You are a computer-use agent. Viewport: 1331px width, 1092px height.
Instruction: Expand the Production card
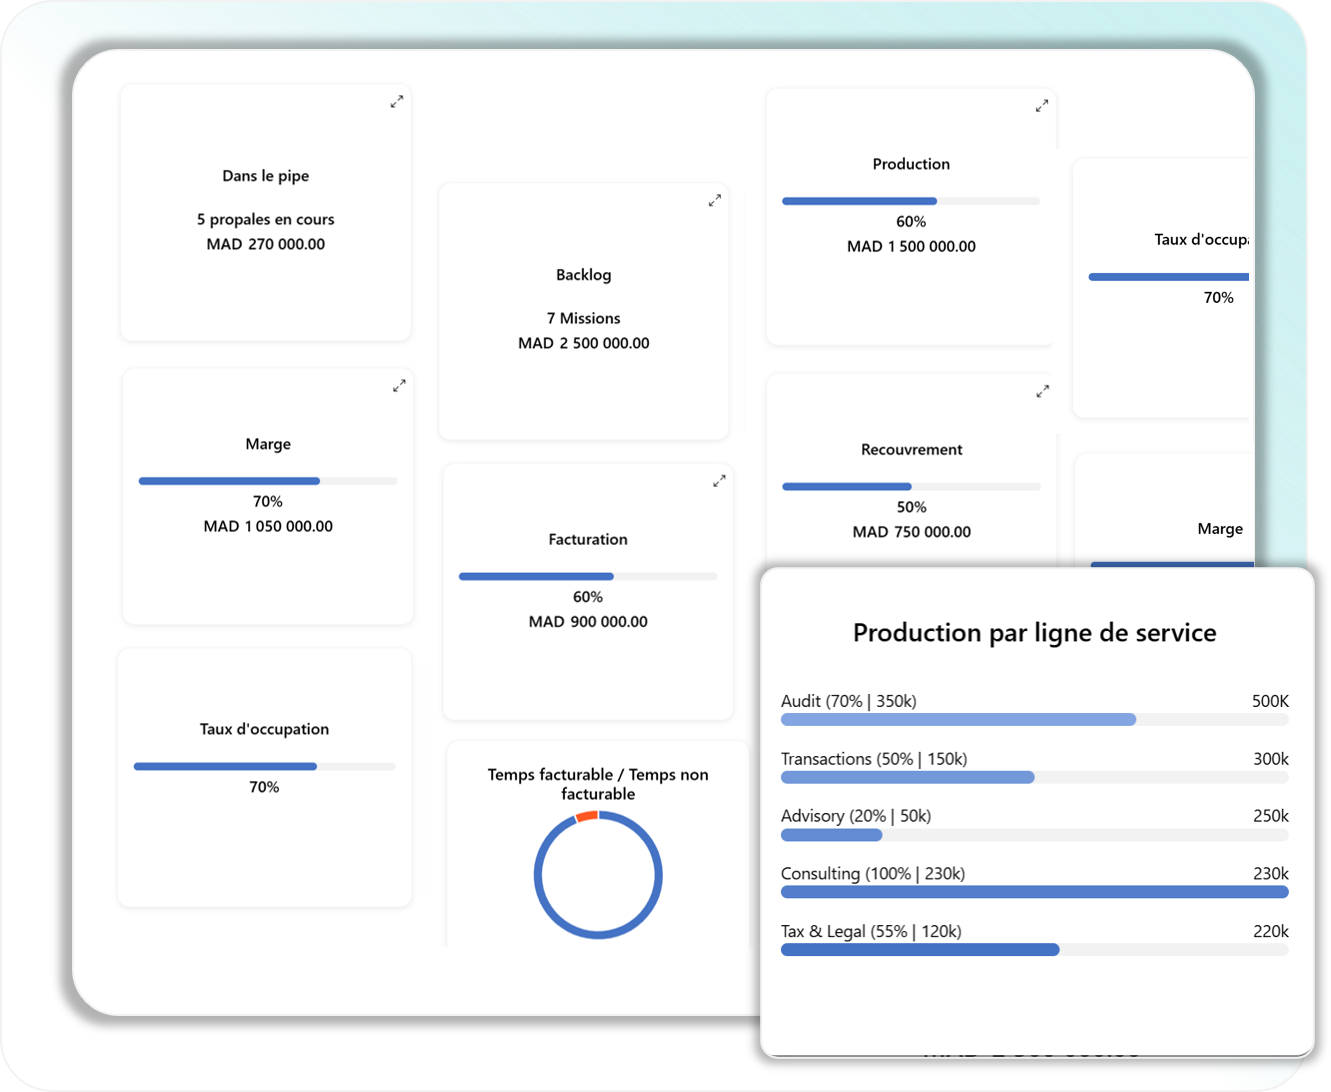click(x=1042, y=105)
